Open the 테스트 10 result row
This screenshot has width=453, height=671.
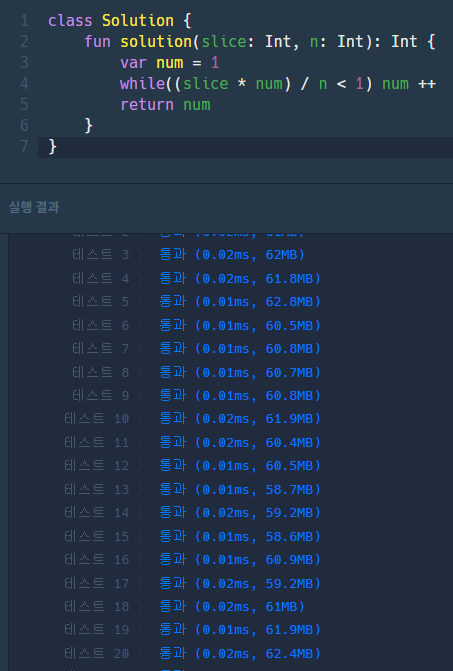click(192, 419)
